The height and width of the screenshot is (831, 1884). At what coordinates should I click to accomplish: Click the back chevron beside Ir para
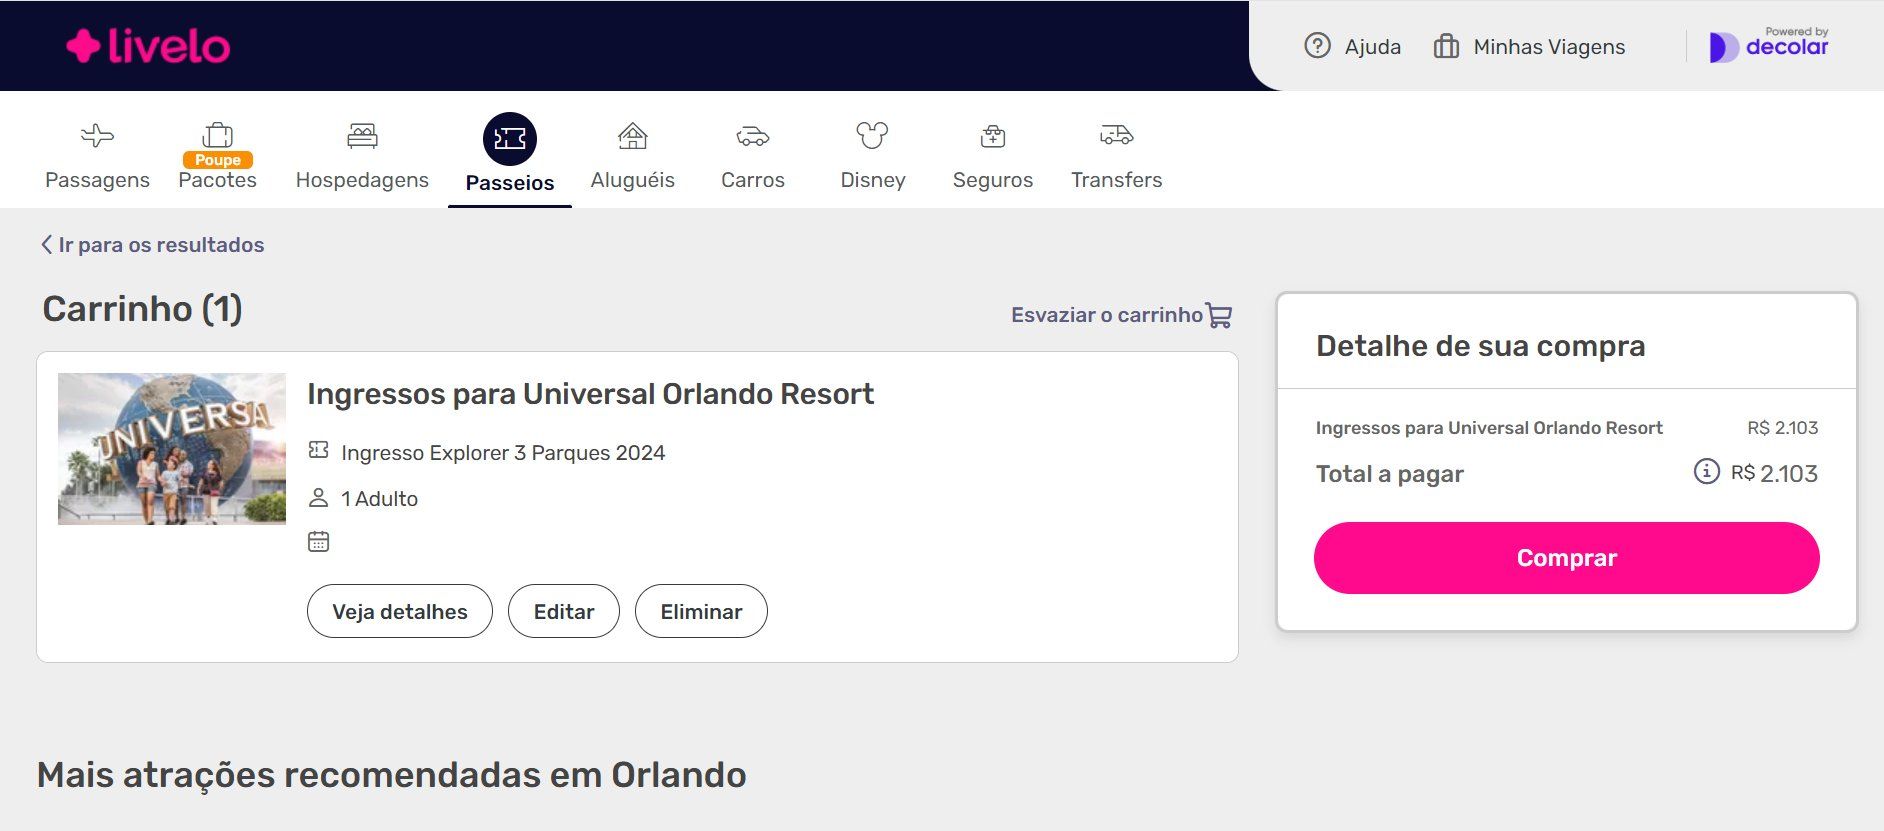tap(46, 244)
